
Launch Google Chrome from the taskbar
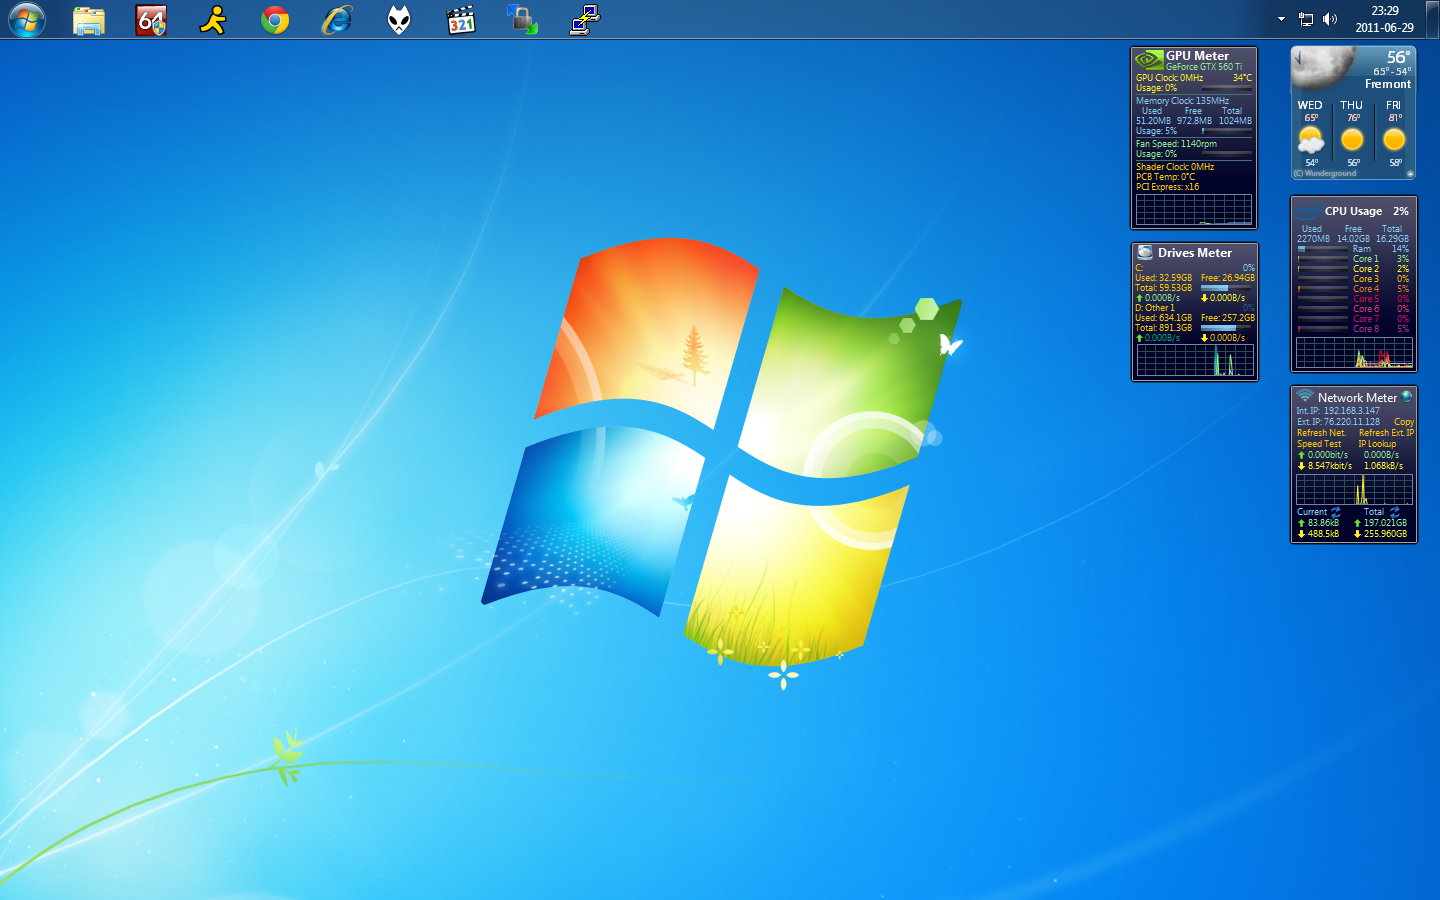(x=275, y=20)
